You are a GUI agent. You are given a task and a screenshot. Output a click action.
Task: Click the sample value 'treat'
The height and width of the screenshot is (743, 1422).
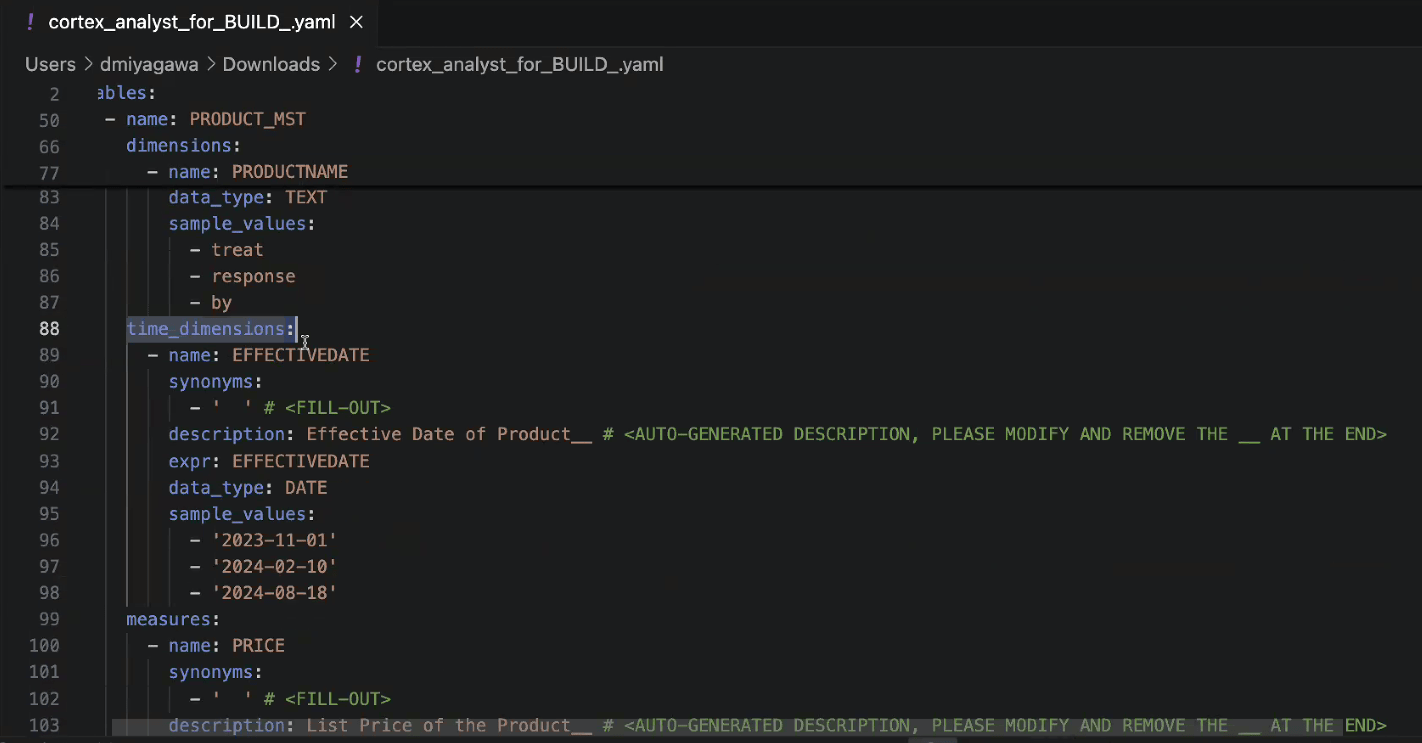(x=237, y=250)
